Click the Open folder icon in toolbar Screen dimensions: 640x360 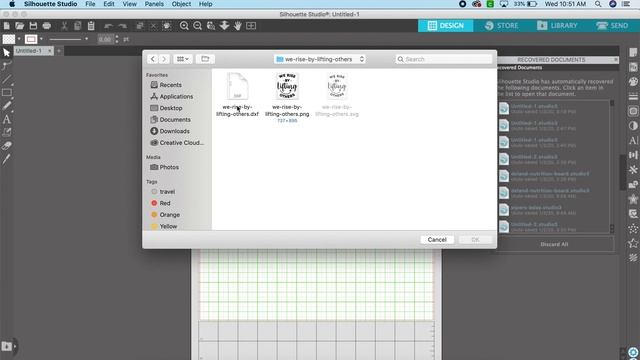click(20, 26)
